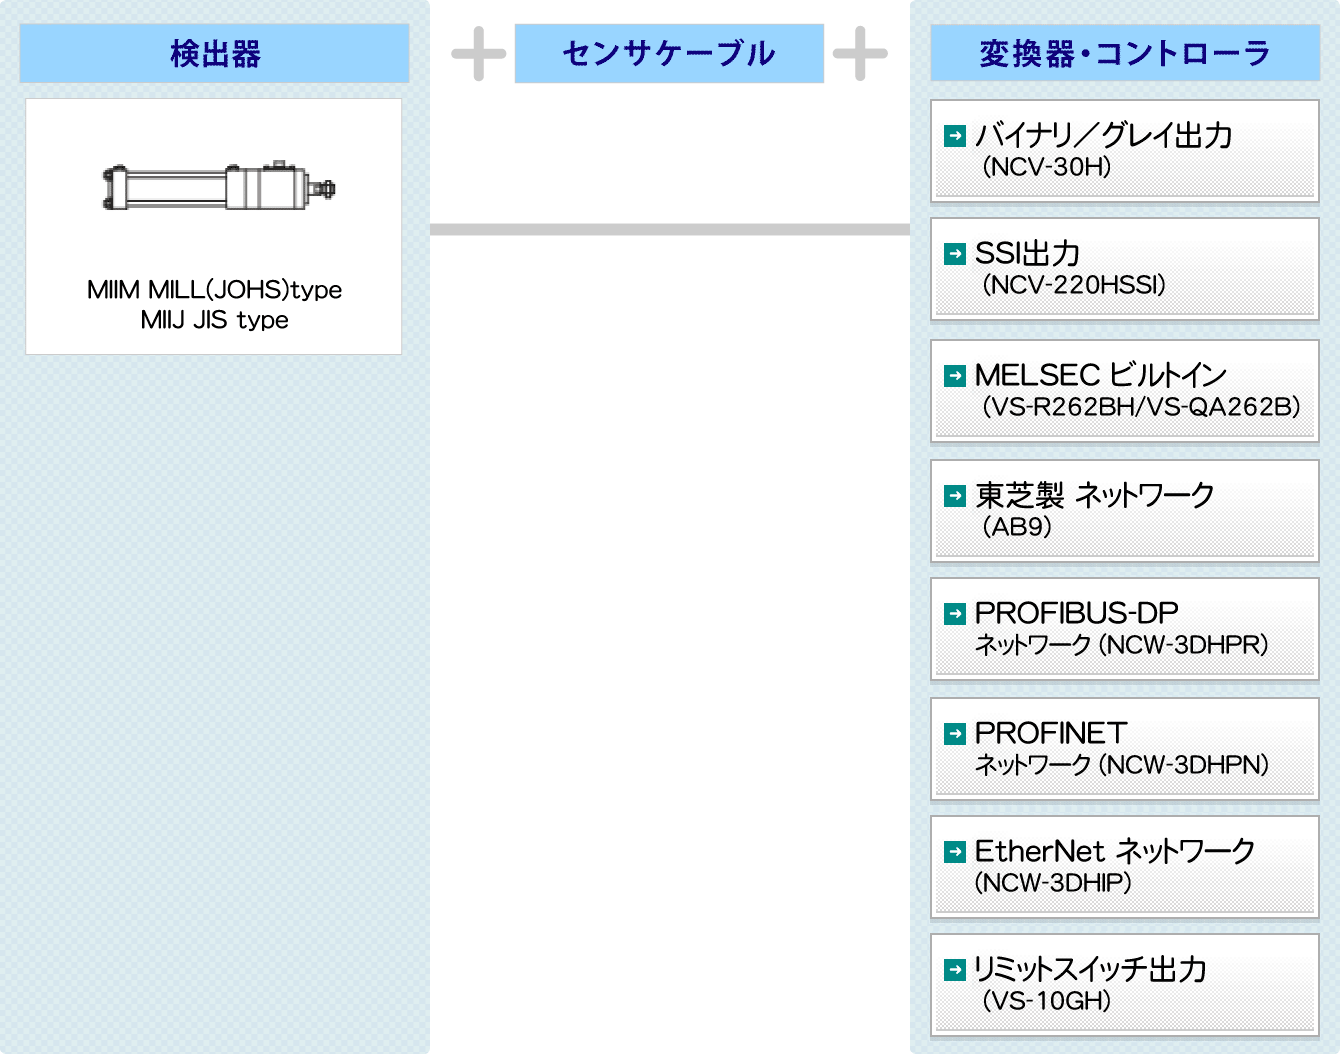1340x1054 pixels.
Task: Click the cylinder sensor product image
Action: 219,186
